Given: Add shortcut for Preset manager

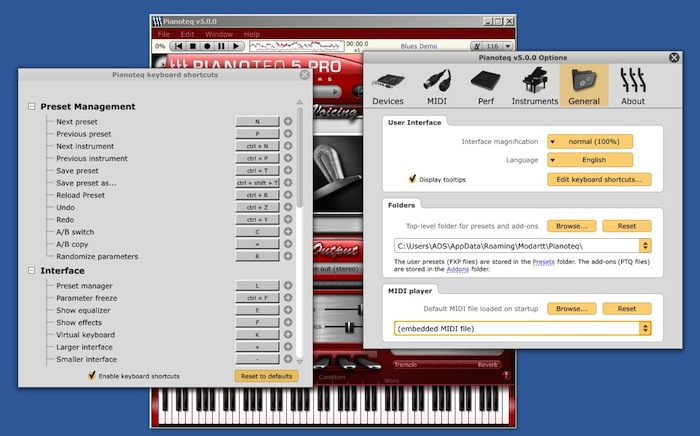Looking at the screenshot, I should tap(288, 285).
